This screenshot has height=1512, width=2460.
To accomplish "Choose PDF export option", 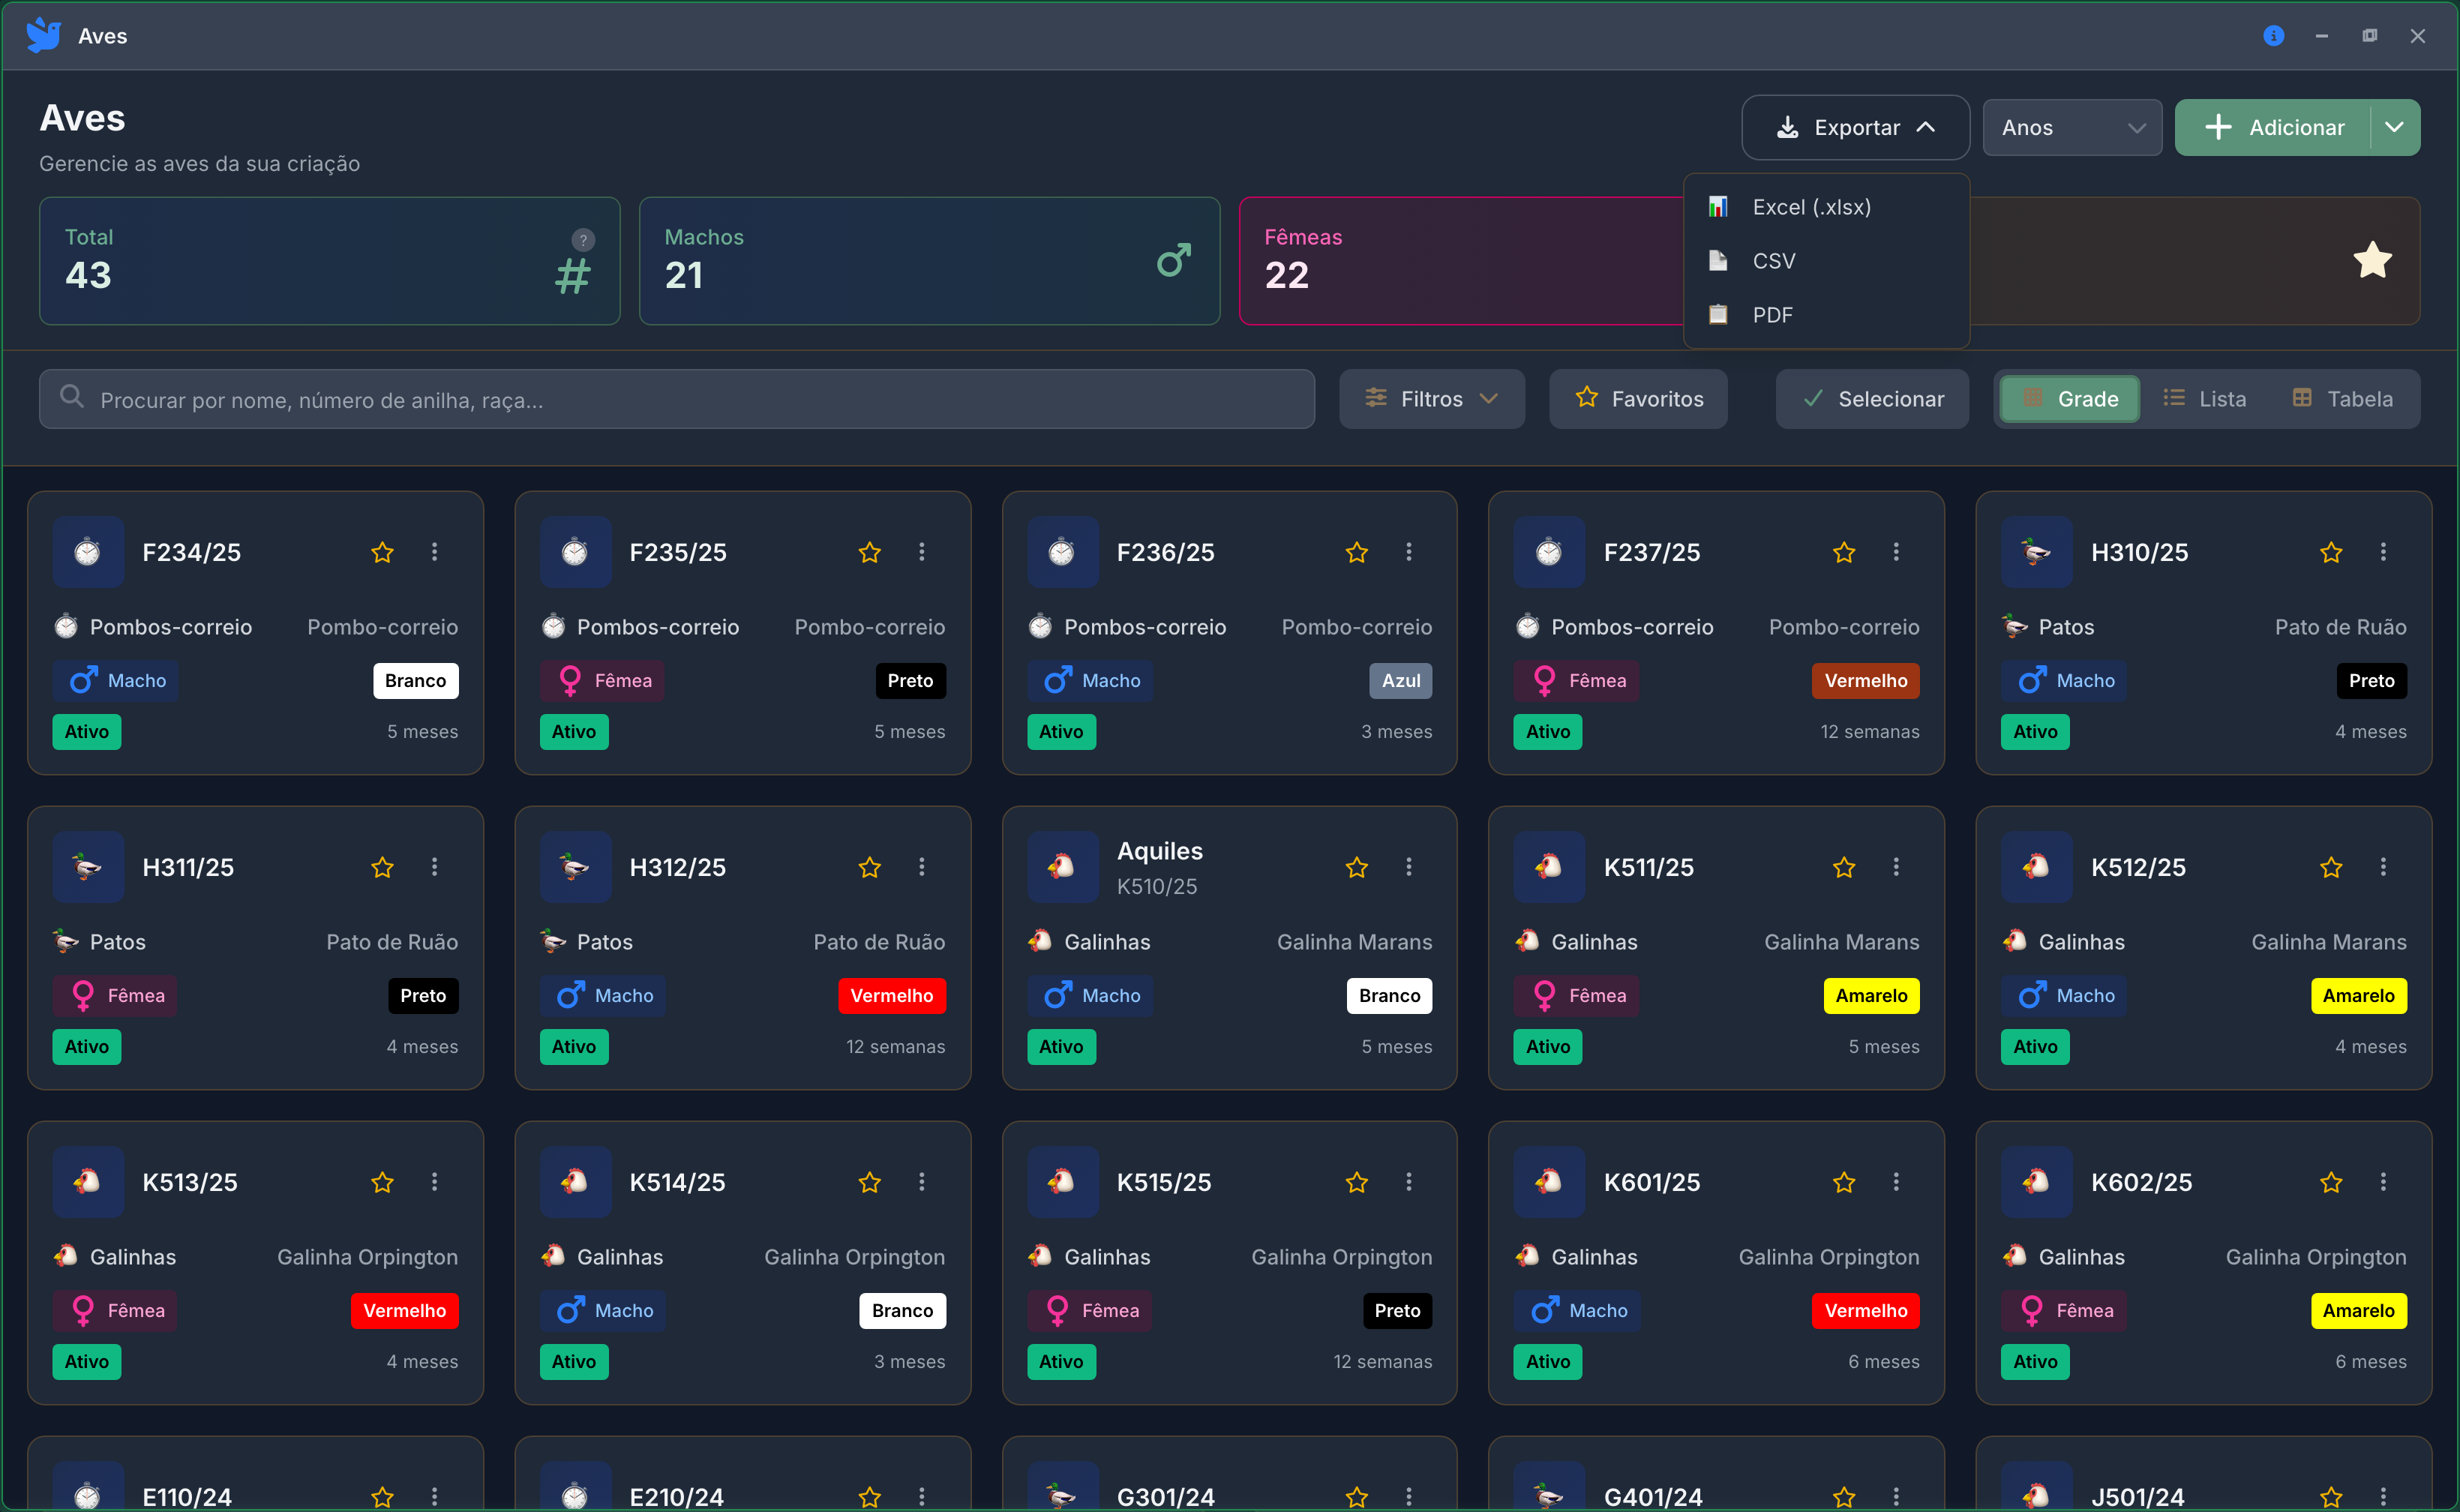I will 1826,315.
